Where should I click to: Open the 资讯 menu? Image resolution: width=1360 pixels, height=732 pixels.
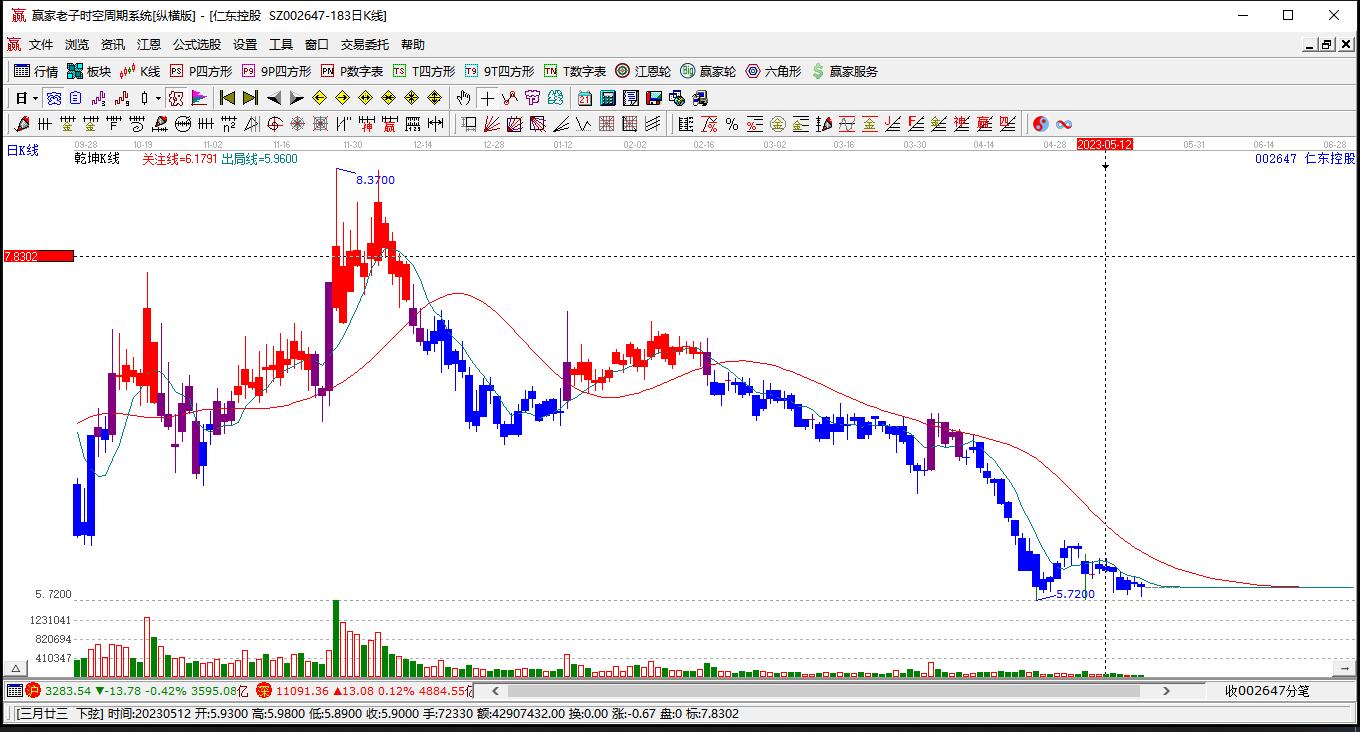(113, 45)
